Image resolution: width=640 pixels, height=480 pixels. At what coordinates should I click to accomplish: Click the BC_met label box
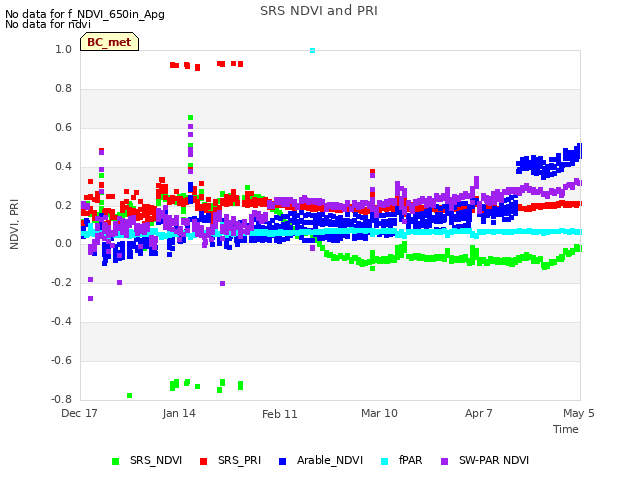point(109,42)
